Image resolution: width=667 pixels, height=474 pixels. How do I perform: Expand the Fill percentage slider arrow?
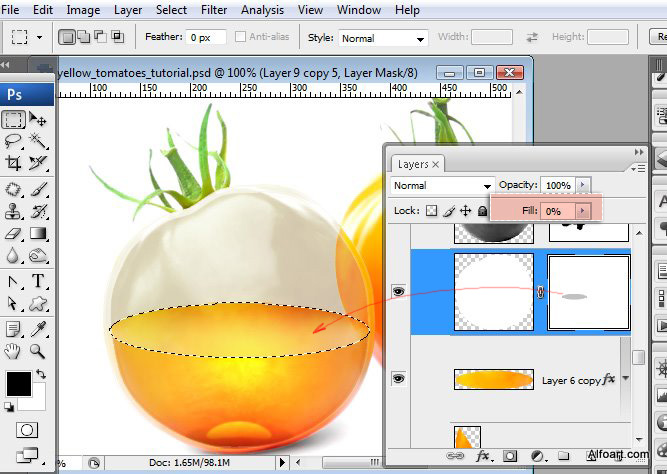pyautogui.click(x=582, y=211)
